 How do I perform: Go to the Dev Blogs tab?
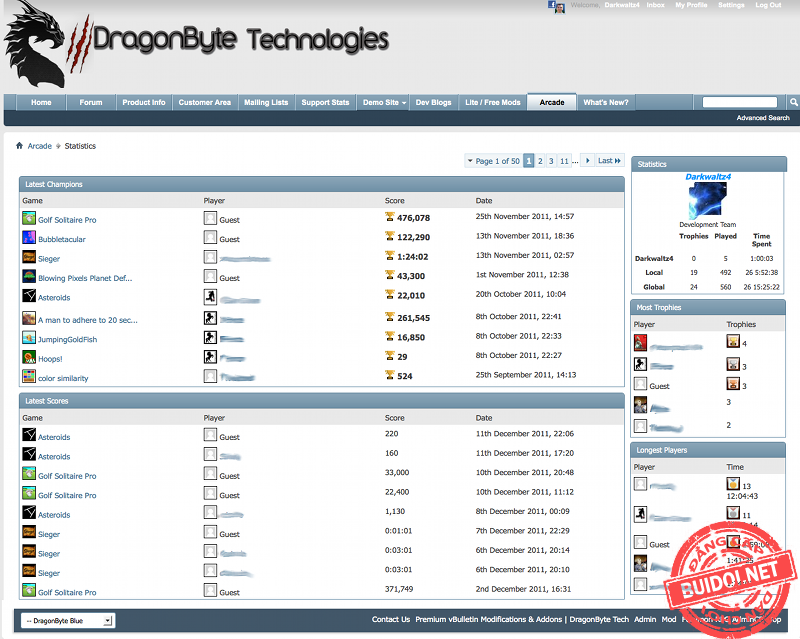pyautogui.click(x=433, y=102)
